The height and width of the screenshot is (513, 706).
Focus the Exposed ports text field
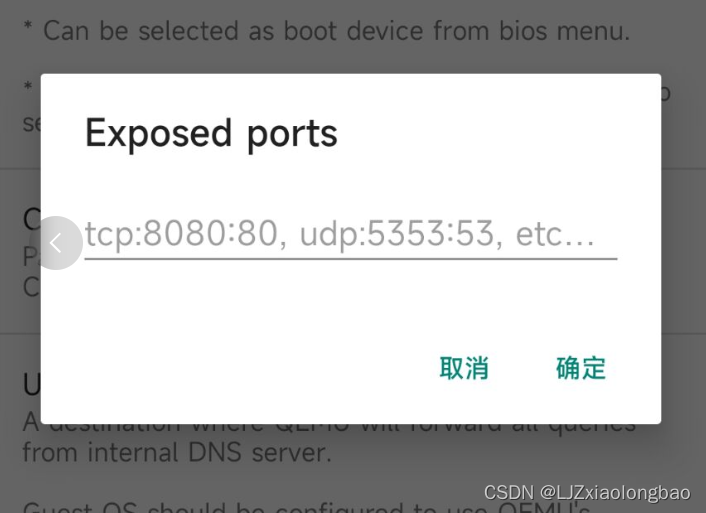[x=351, y=236]
